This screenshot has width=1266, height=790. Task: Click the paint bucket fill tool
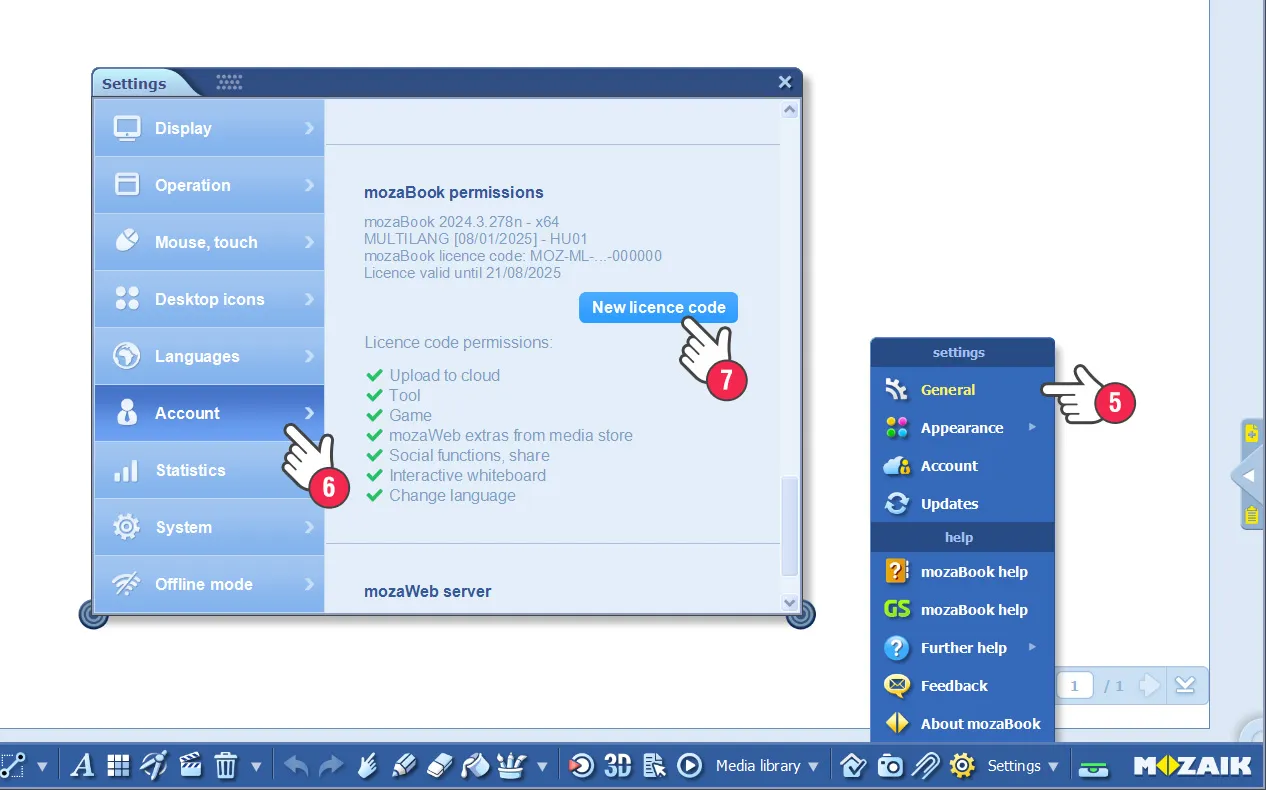pyautogui.click(x=475, y=766)
